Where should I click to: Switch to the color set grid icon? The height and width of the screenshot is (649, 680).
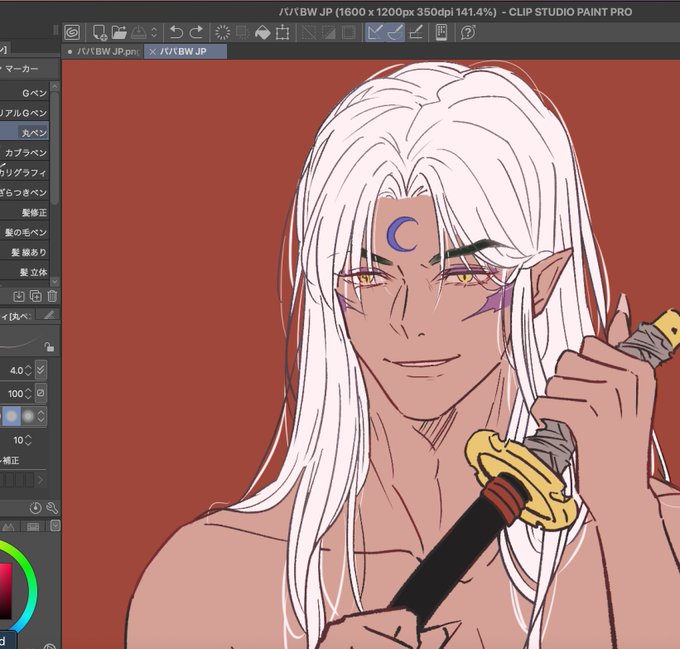click(x=33, y=527)
